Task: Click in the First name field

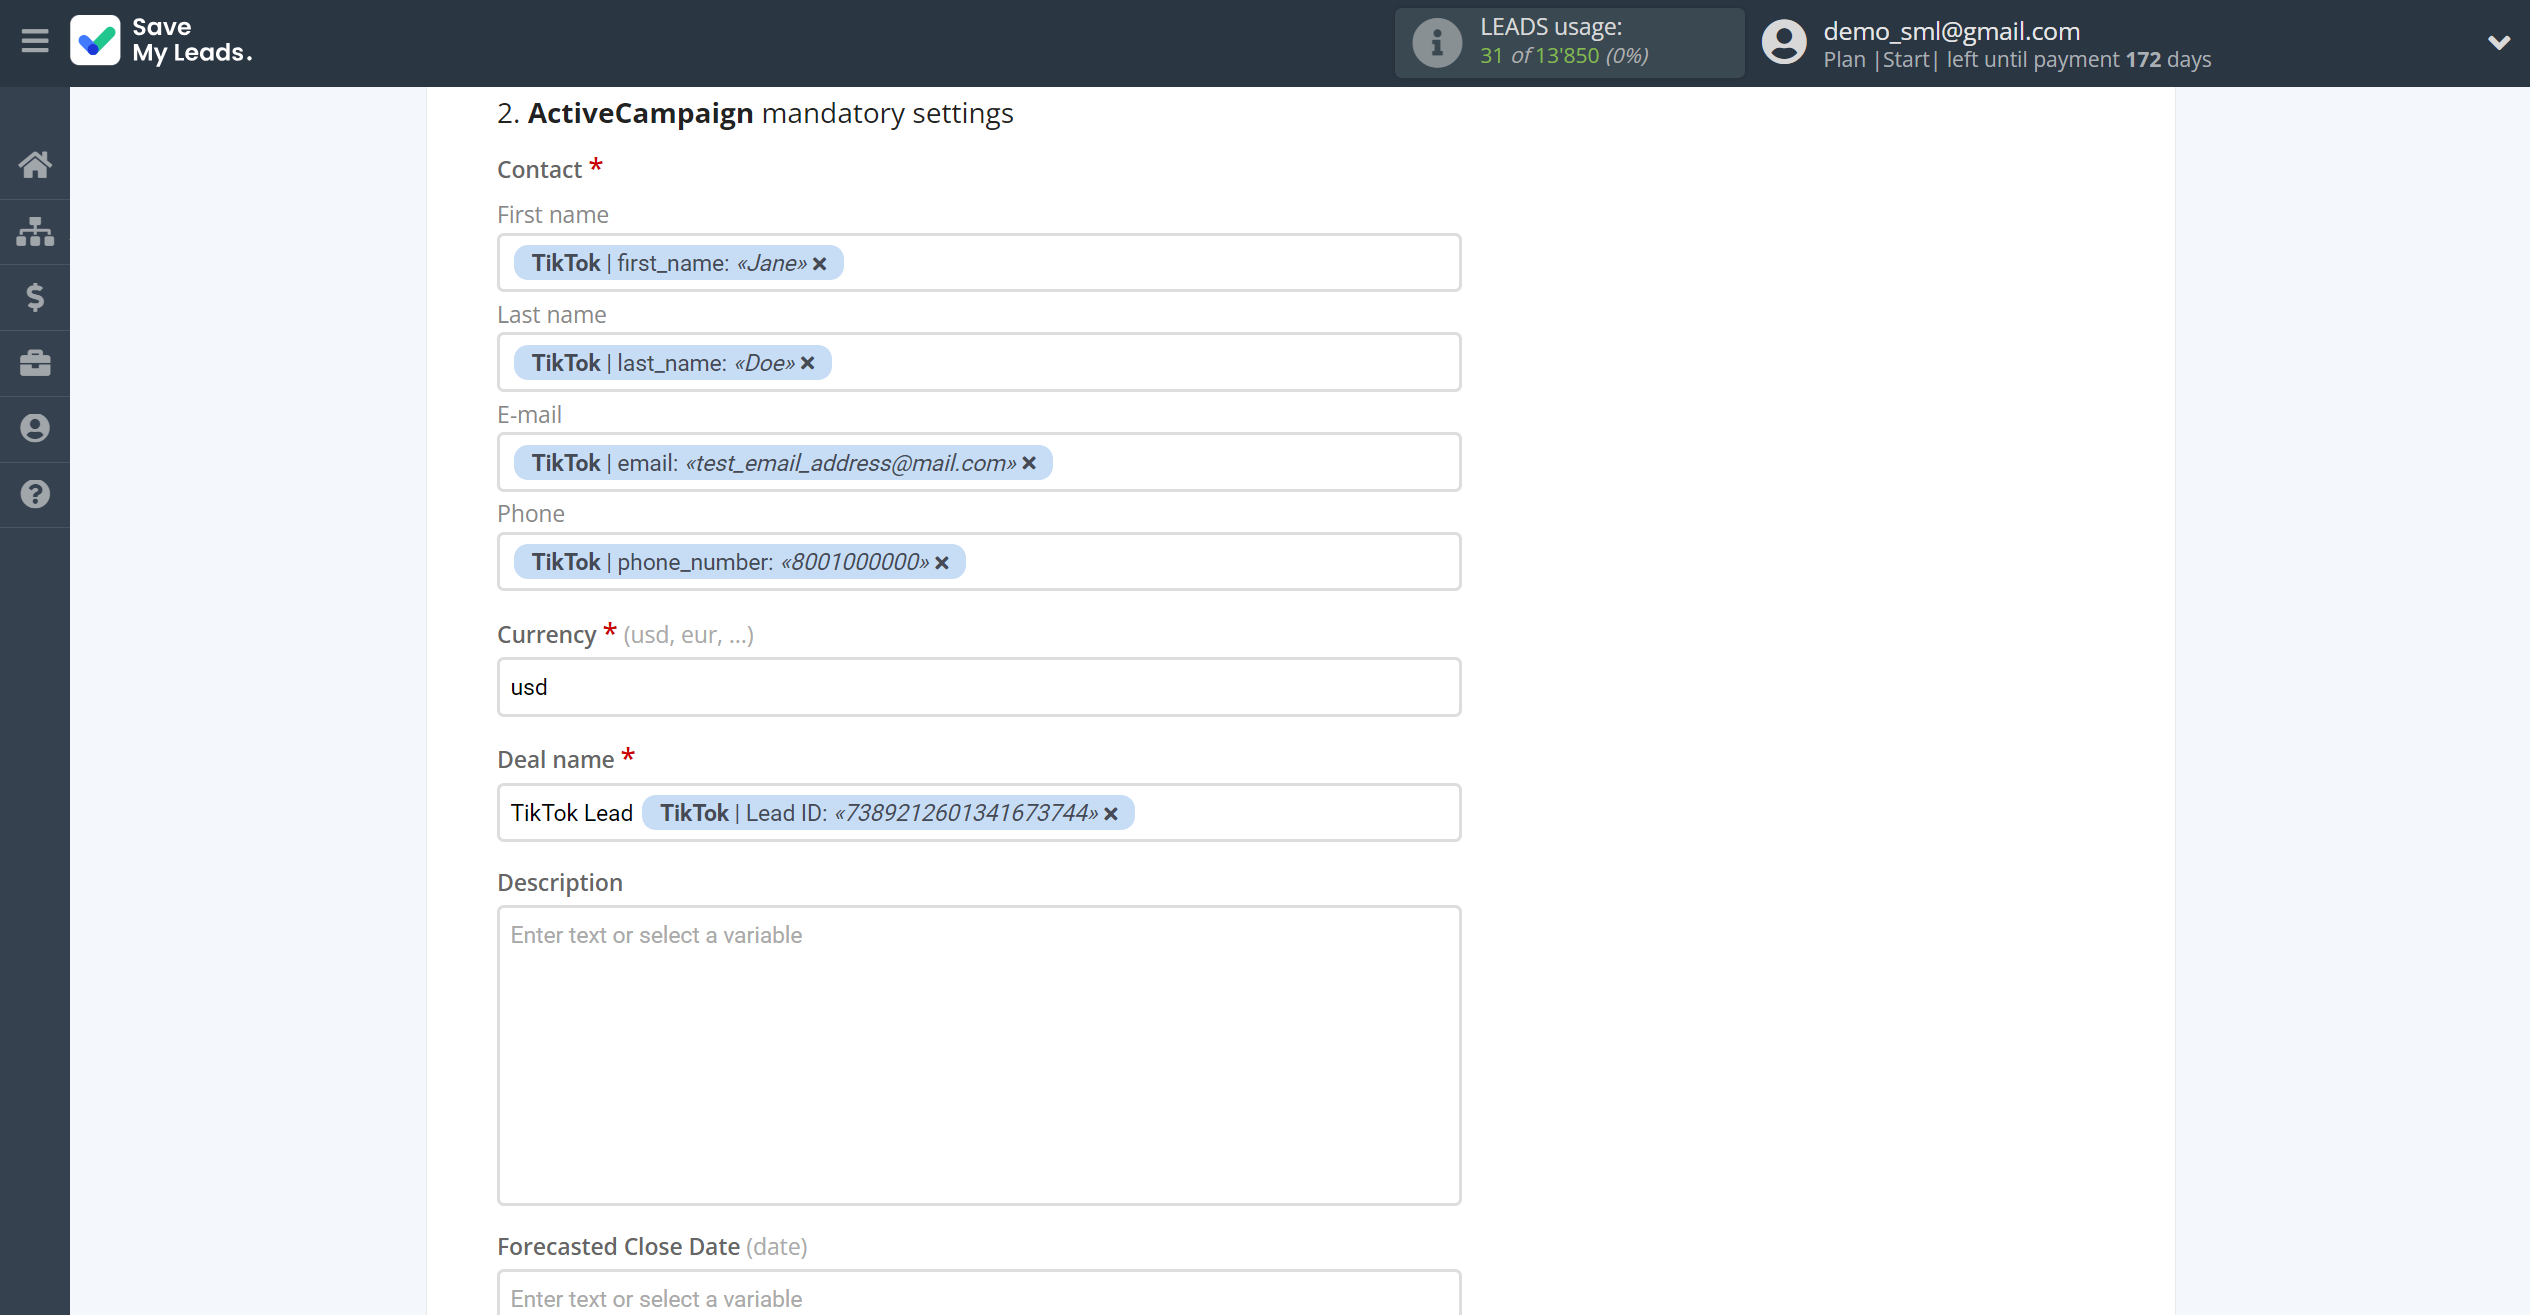Action: (978, 263)
